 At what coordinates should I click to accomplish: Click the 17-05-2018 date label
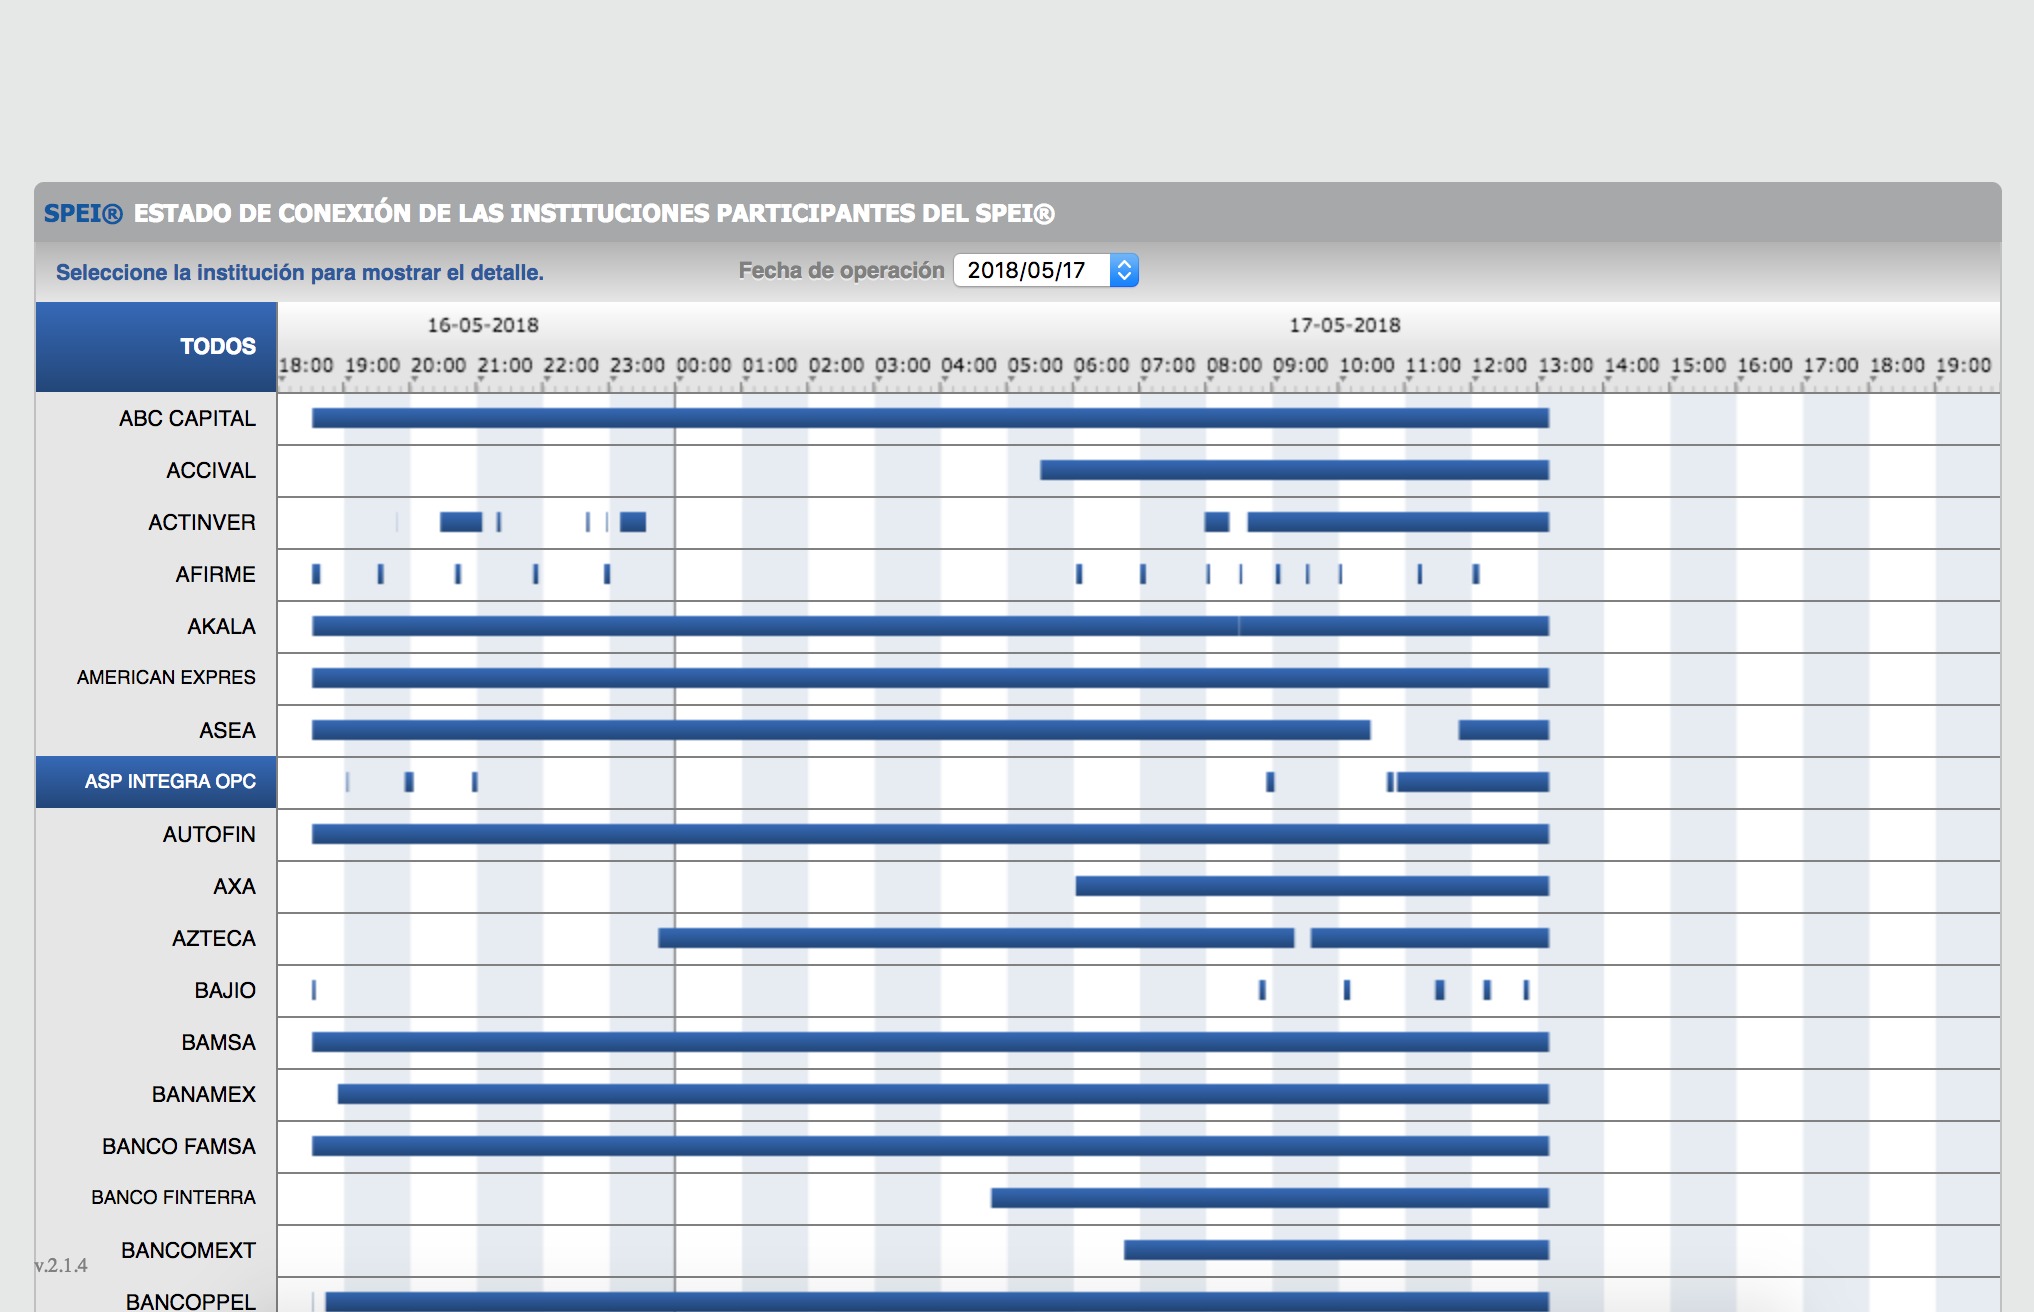(1344, 325)
